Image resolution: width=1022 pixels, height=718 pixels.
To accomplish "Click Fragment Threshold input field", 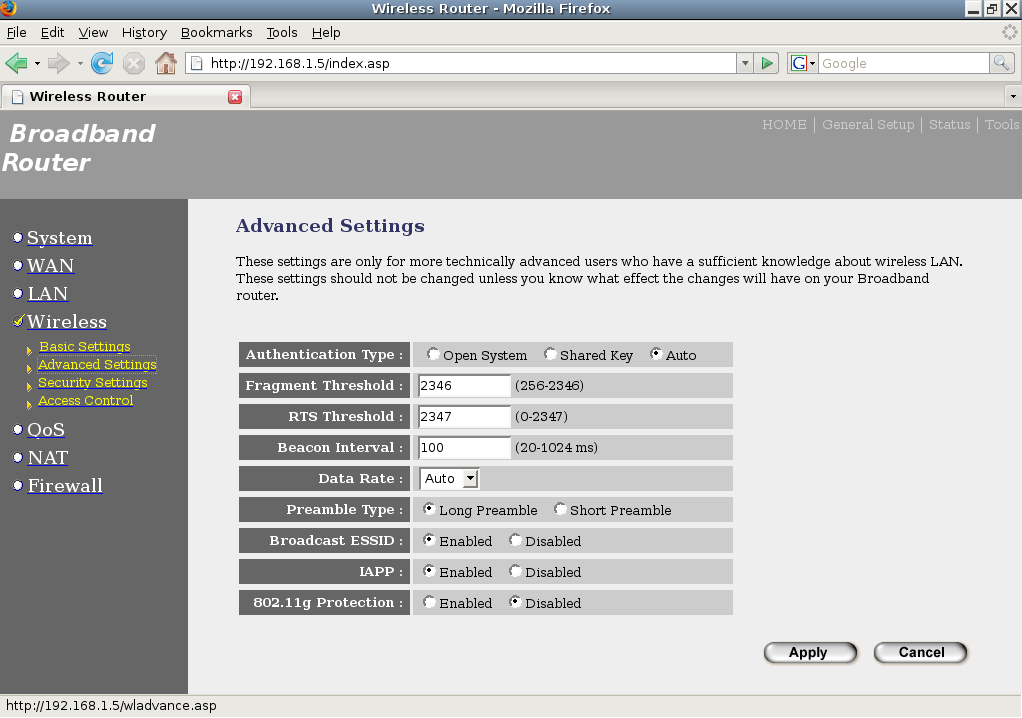I will pyautogui.click(x=464, y=386).
